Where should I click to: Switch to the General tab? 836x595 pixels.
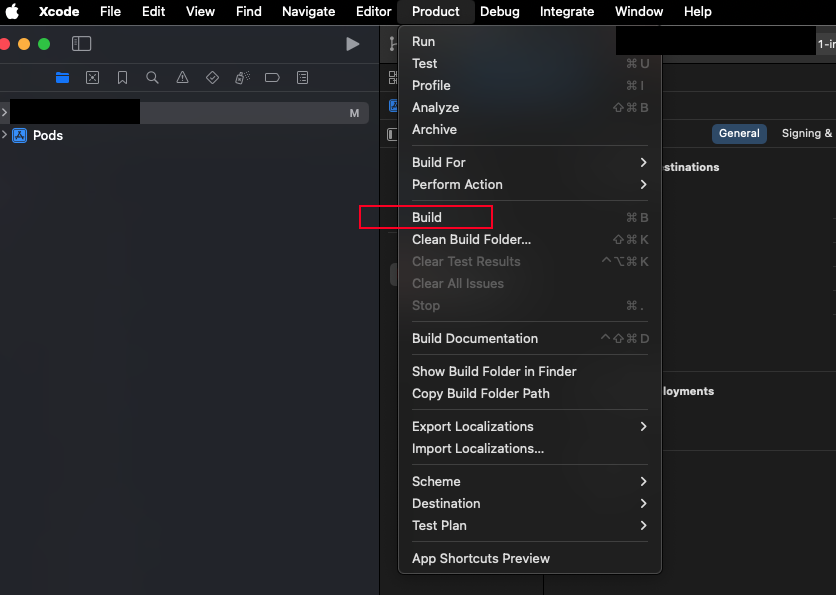click(739, 133)
